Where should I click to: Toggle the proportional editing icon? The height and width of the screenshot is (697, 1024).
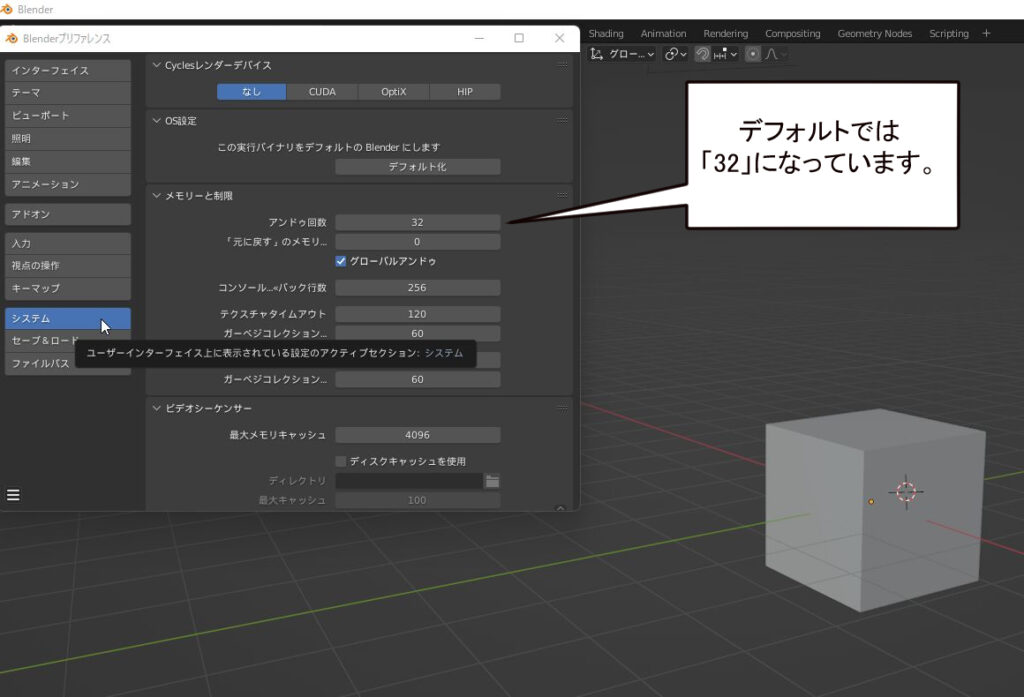752,54
